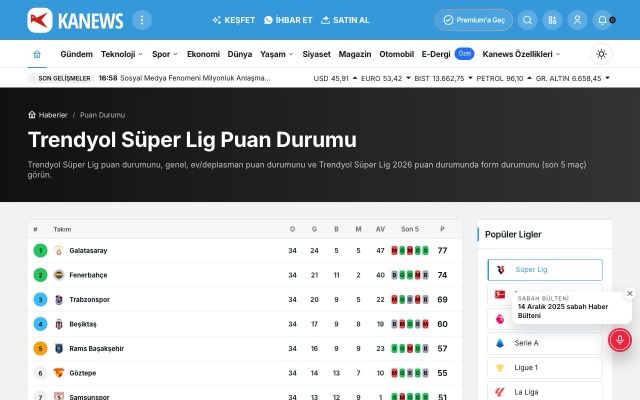This screenshot has height=400, width=640.
Task: Click the Göztepe club crest
Action: (x=59, y=373)
